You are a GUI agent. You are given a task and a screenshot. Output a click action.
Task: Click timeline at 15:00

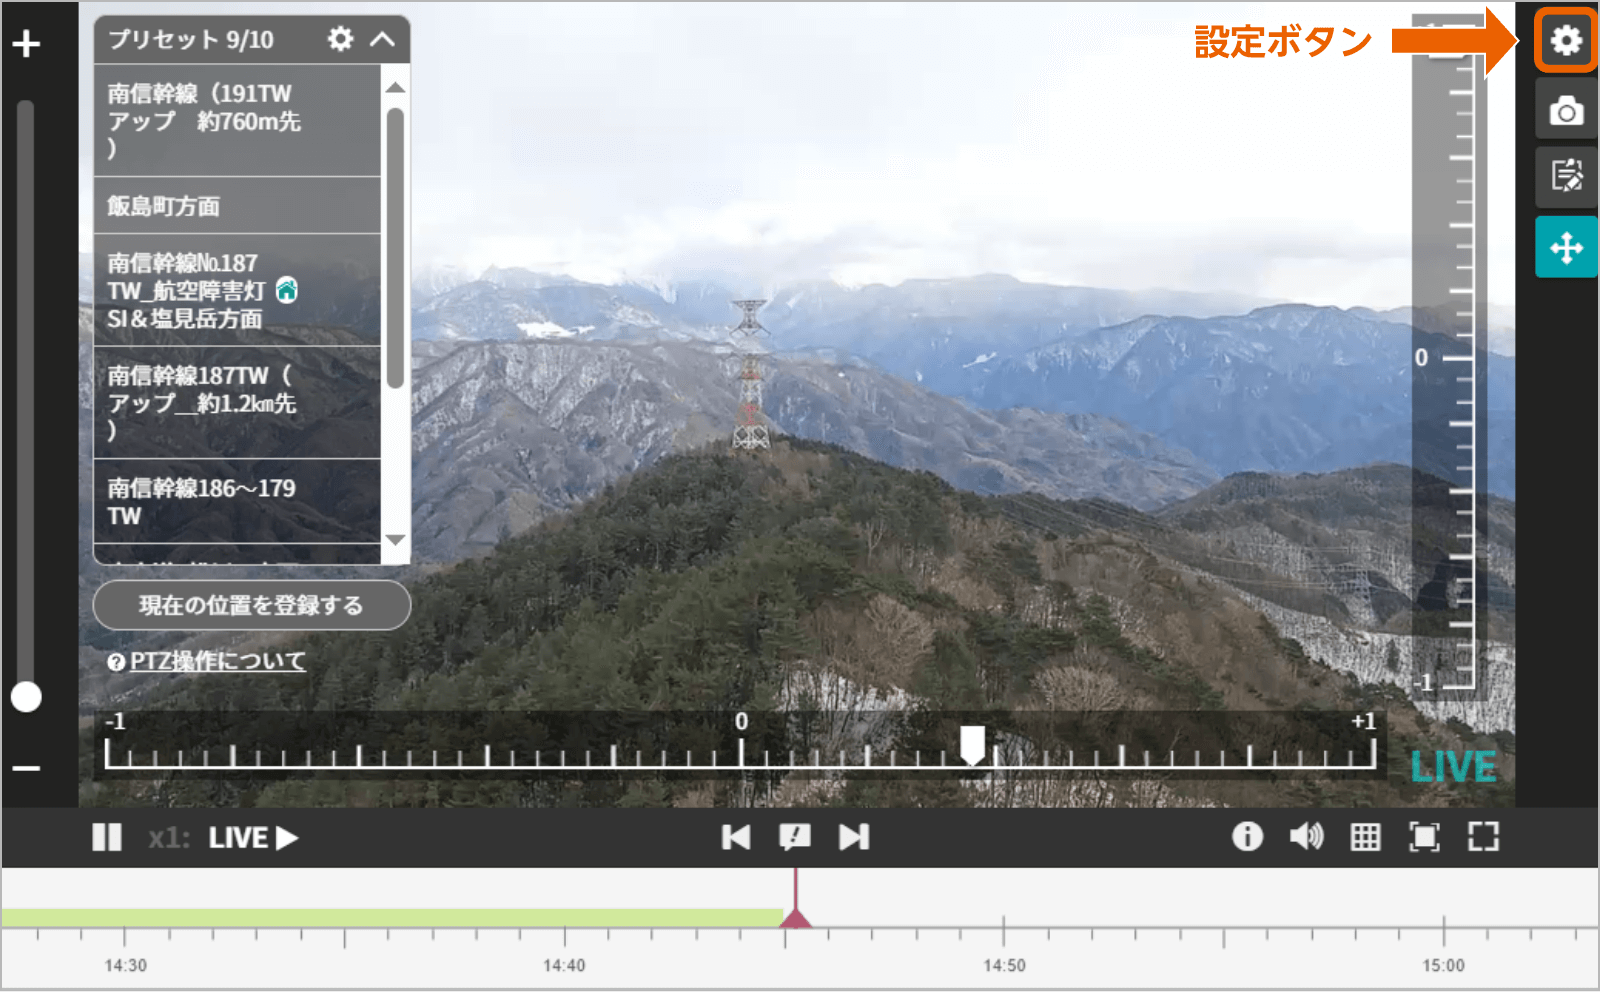coord(1443,965)
